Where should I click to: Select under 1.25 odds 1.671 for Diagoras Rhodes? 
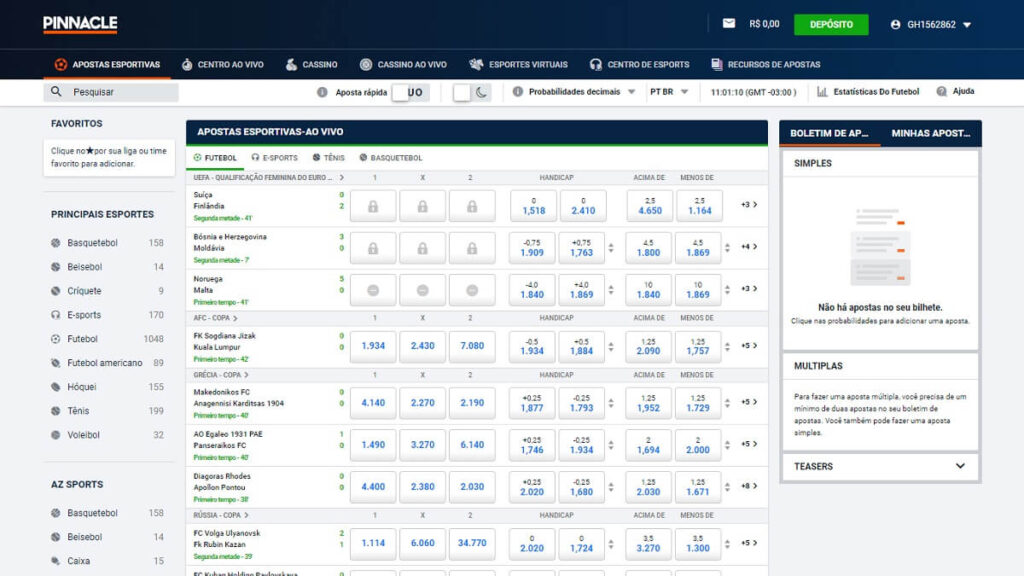698,487
